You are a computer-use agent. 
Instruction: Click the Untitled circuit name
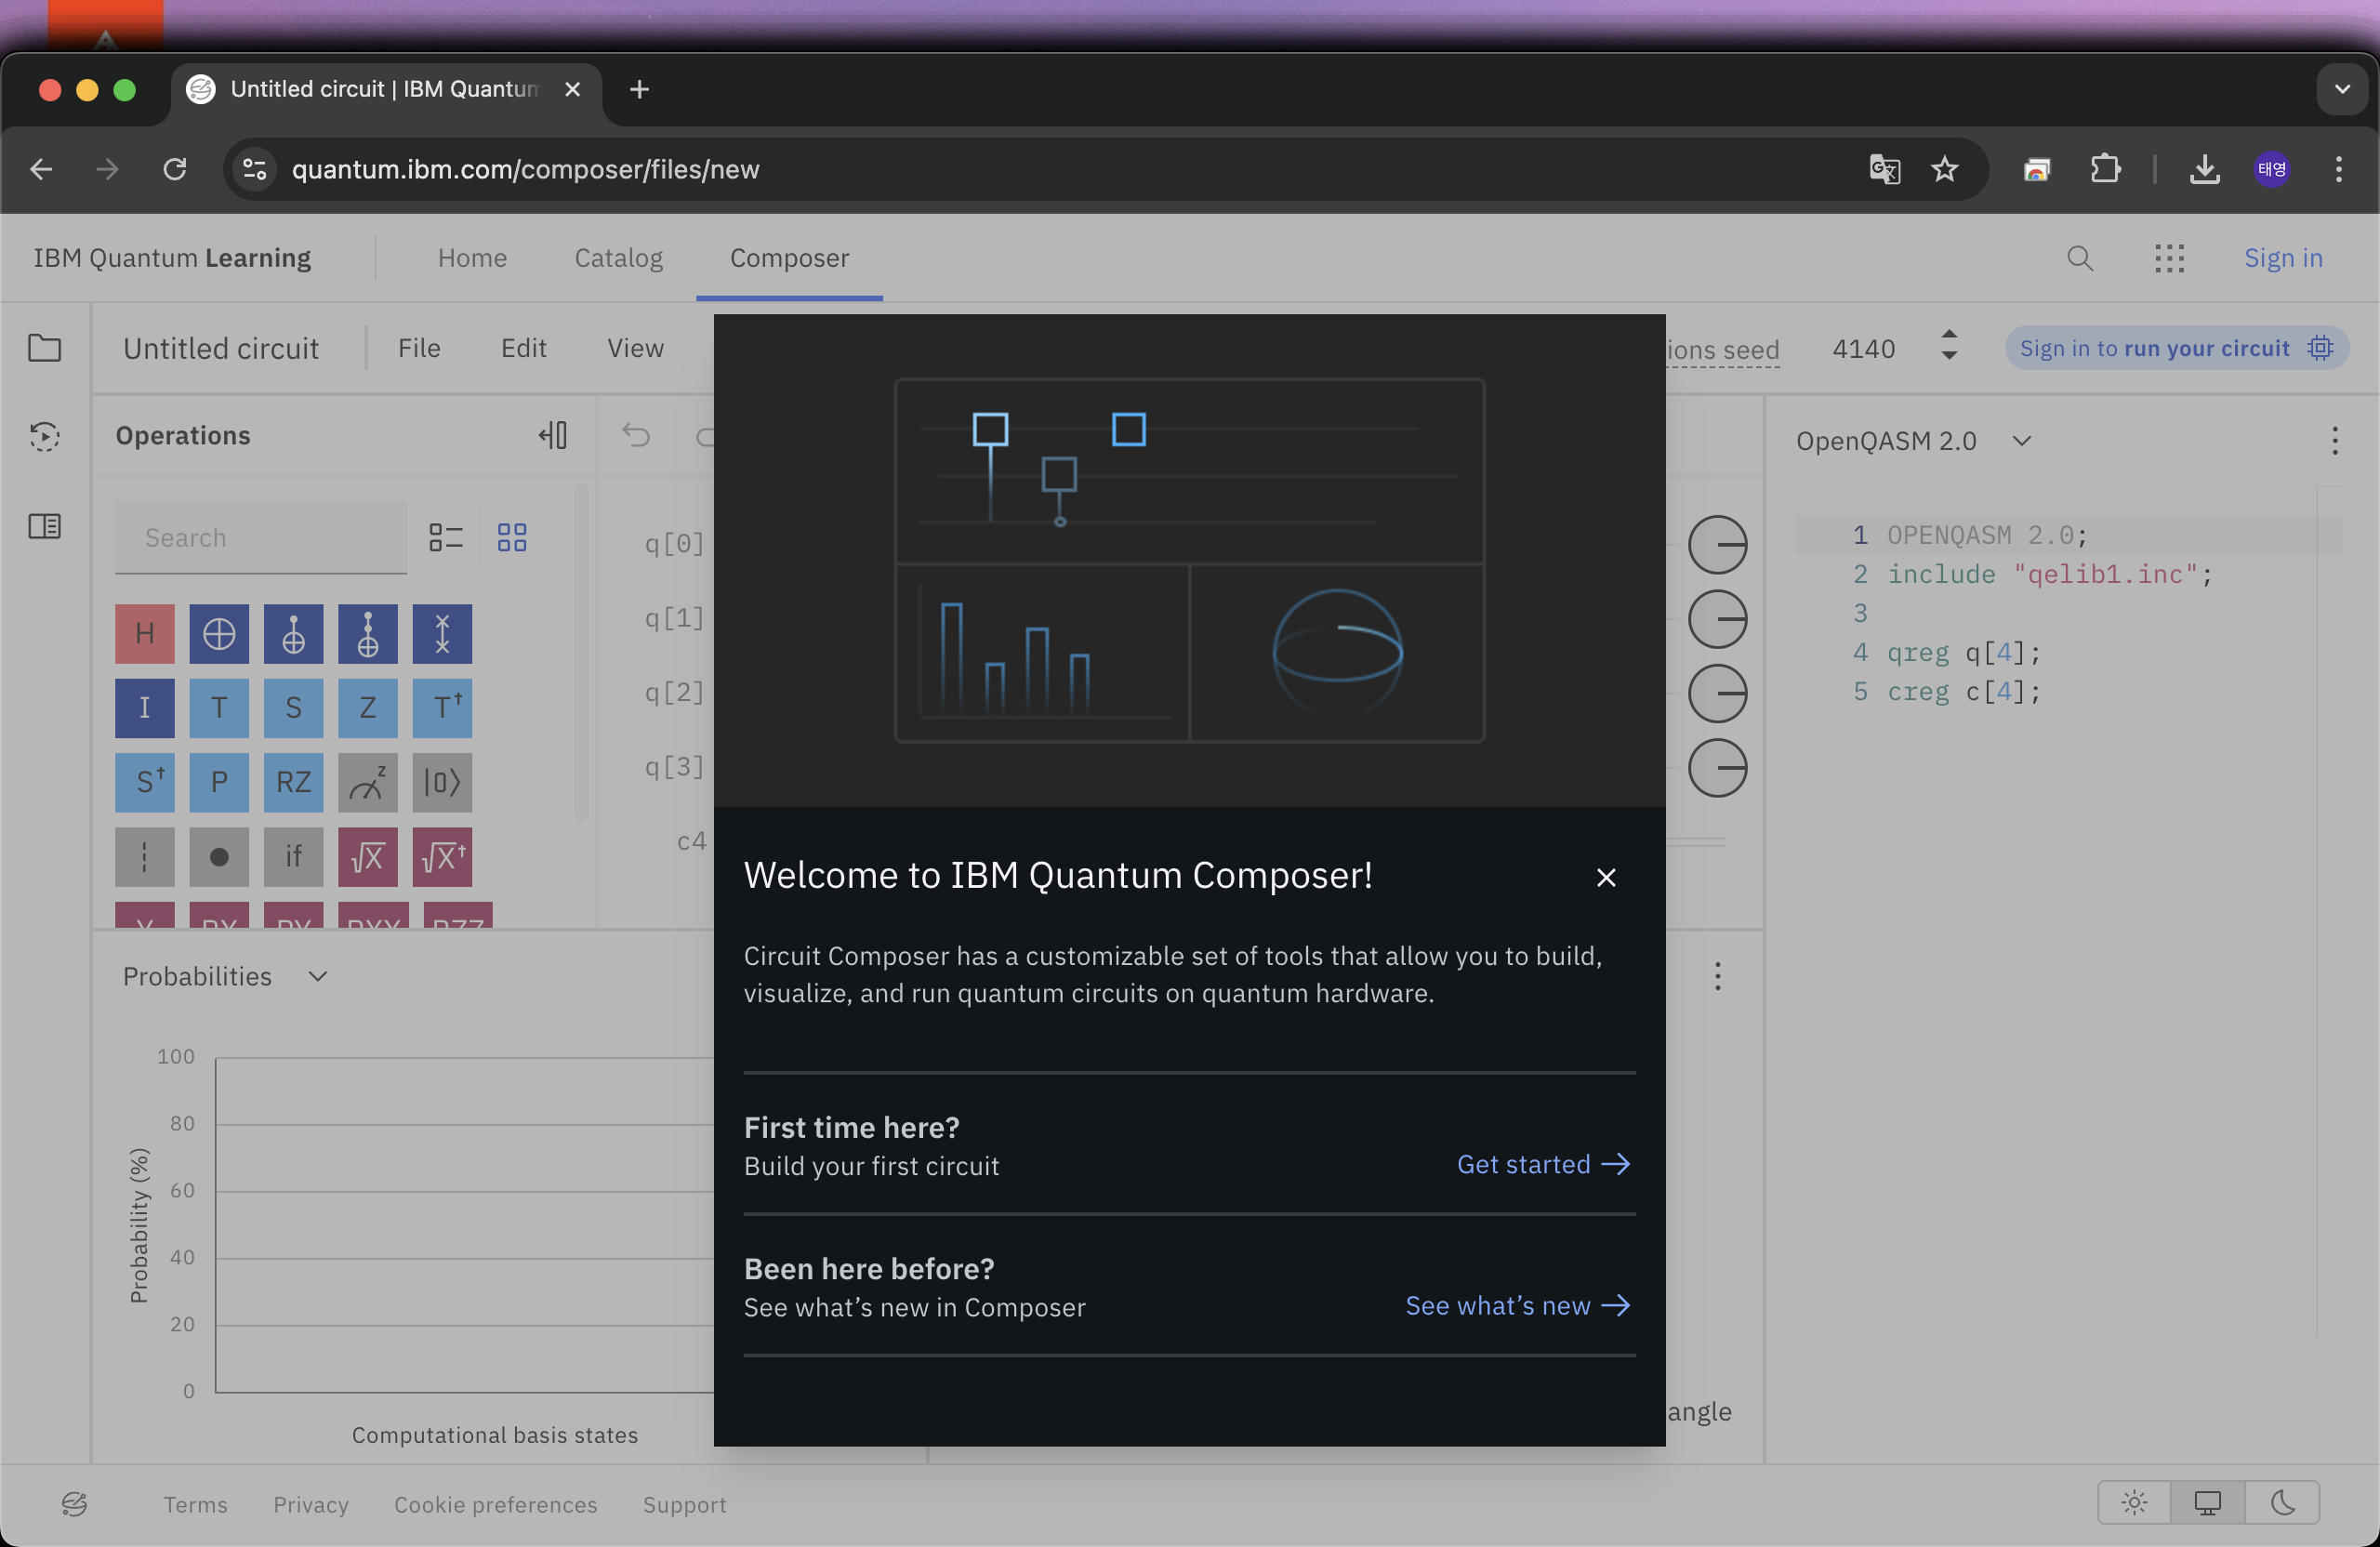point(221,348)
